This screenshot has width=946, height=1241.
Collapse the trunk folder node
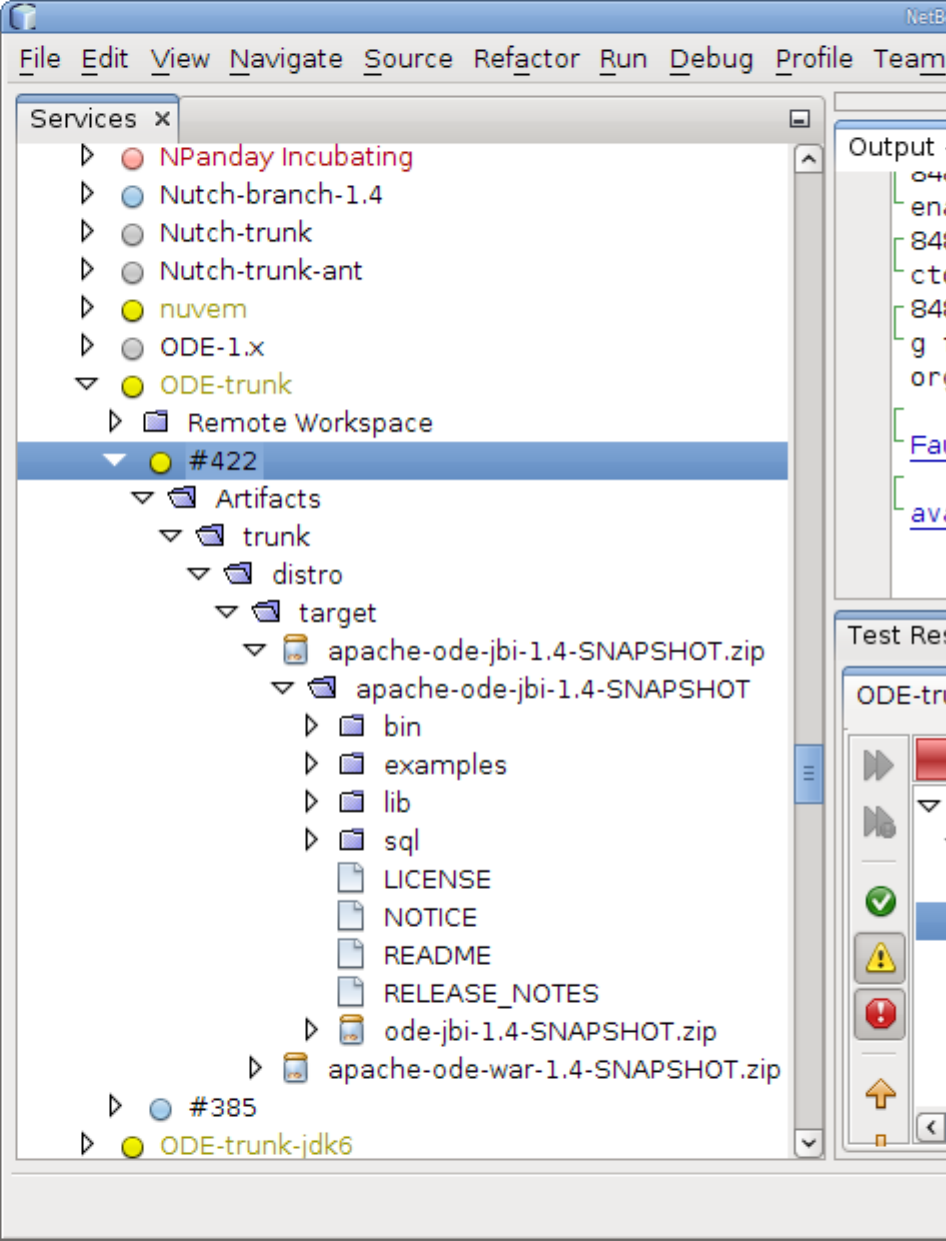click(x=171, y=536)
